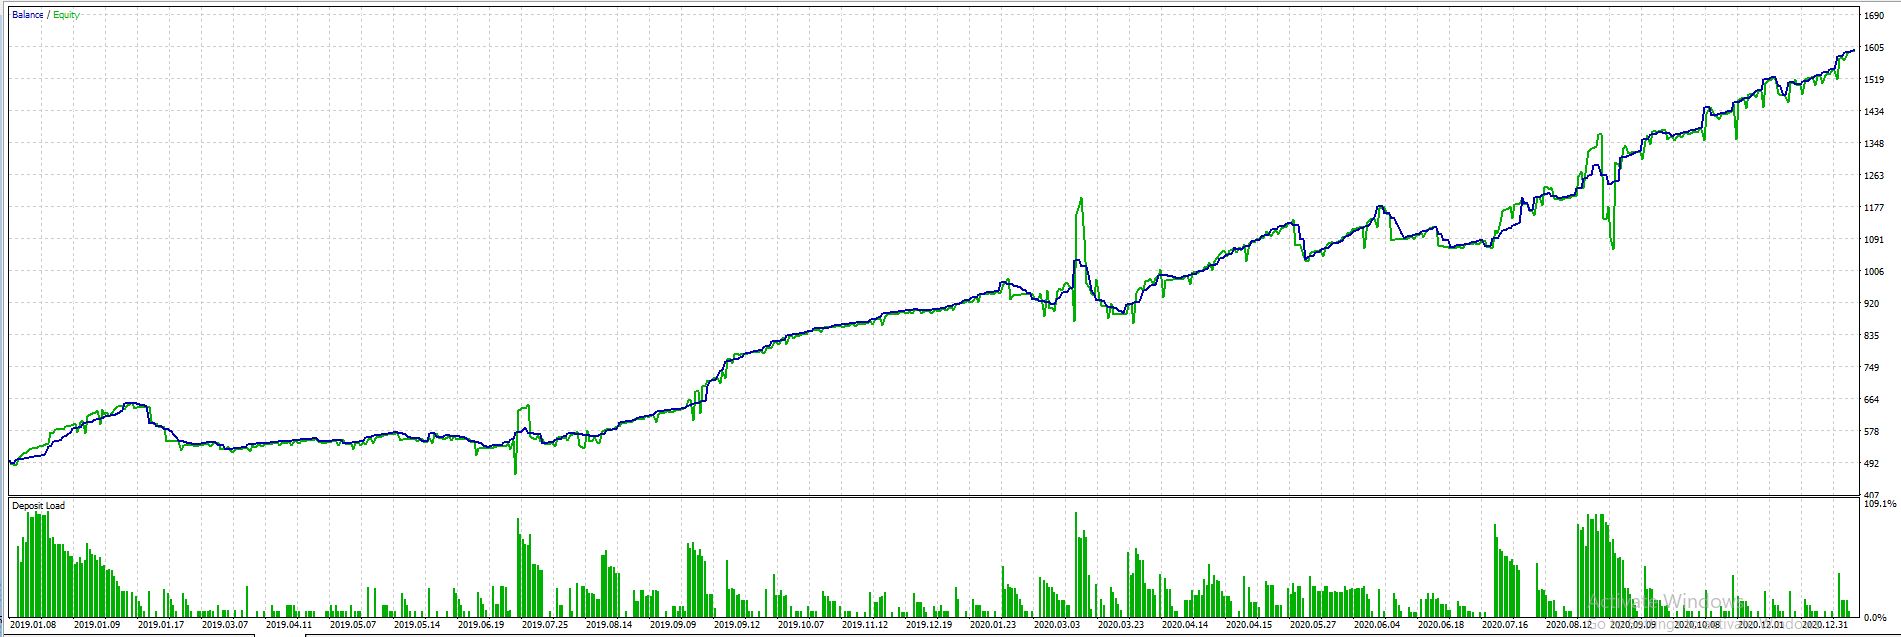Select the 578 axis value
Viewport: 1901px width, 637px height.
click(x=1871, y=432)
